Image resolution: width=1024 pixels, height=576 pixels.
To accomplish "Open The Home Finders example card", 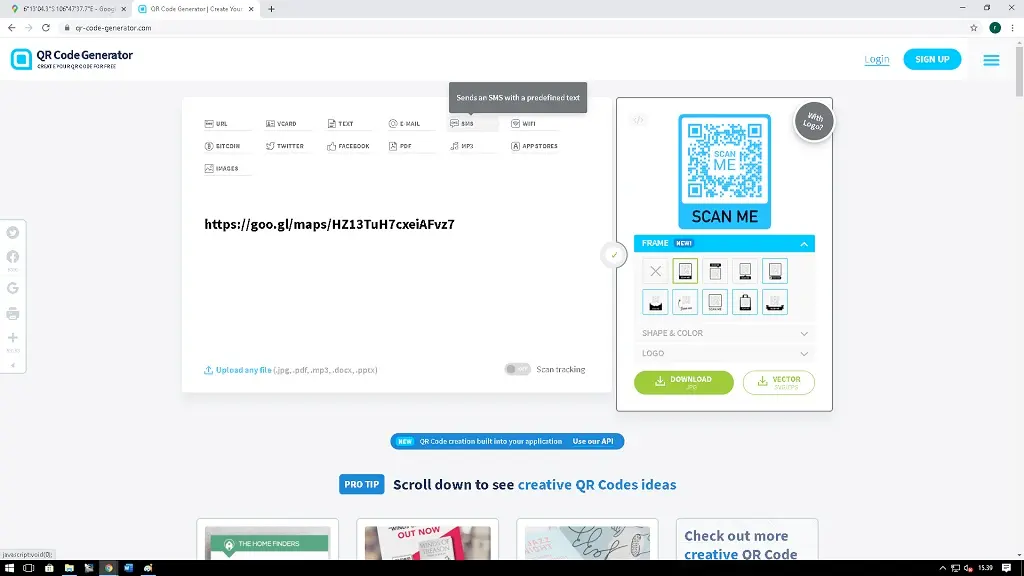I will (x=268, y=540).
